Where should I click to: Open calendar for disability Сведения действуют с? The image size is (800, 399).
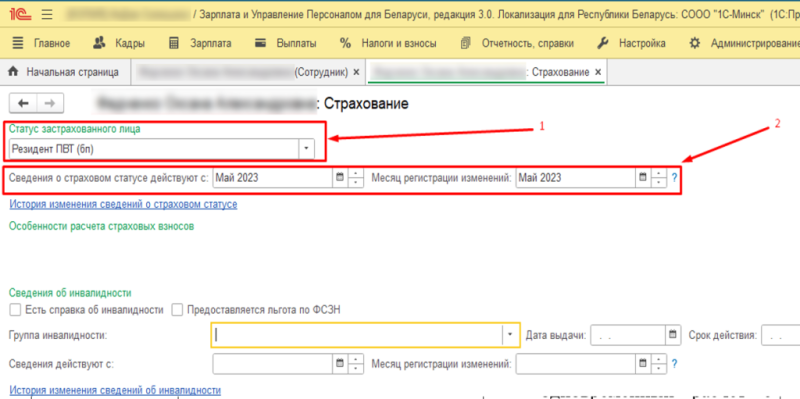click(x=340, y=363)
